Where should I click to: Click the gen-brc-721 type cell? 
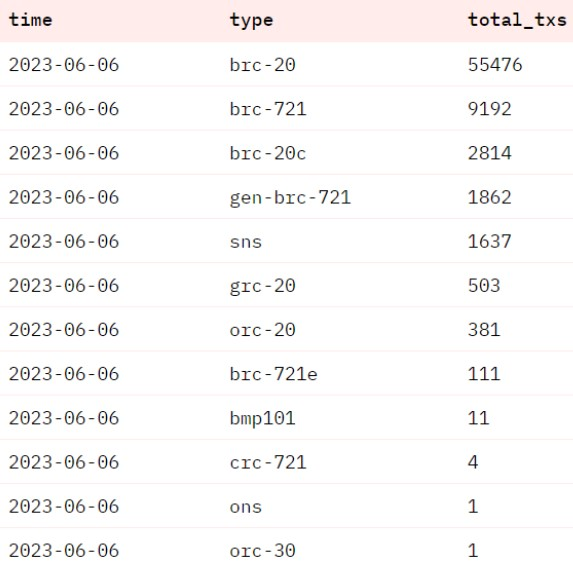[x=290, y=198]
